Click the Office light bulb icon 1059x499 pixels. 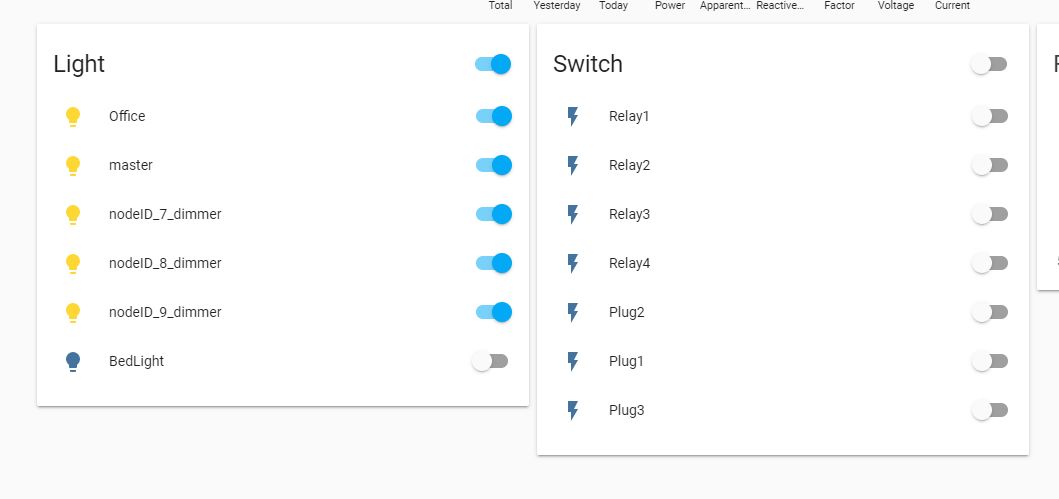click(72, 117)
